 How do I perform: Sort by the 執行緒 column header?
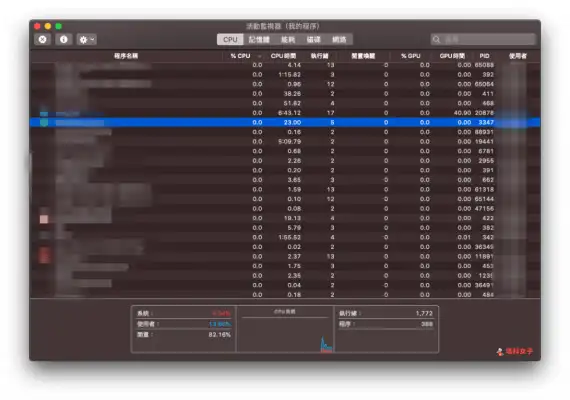(320, 56)
